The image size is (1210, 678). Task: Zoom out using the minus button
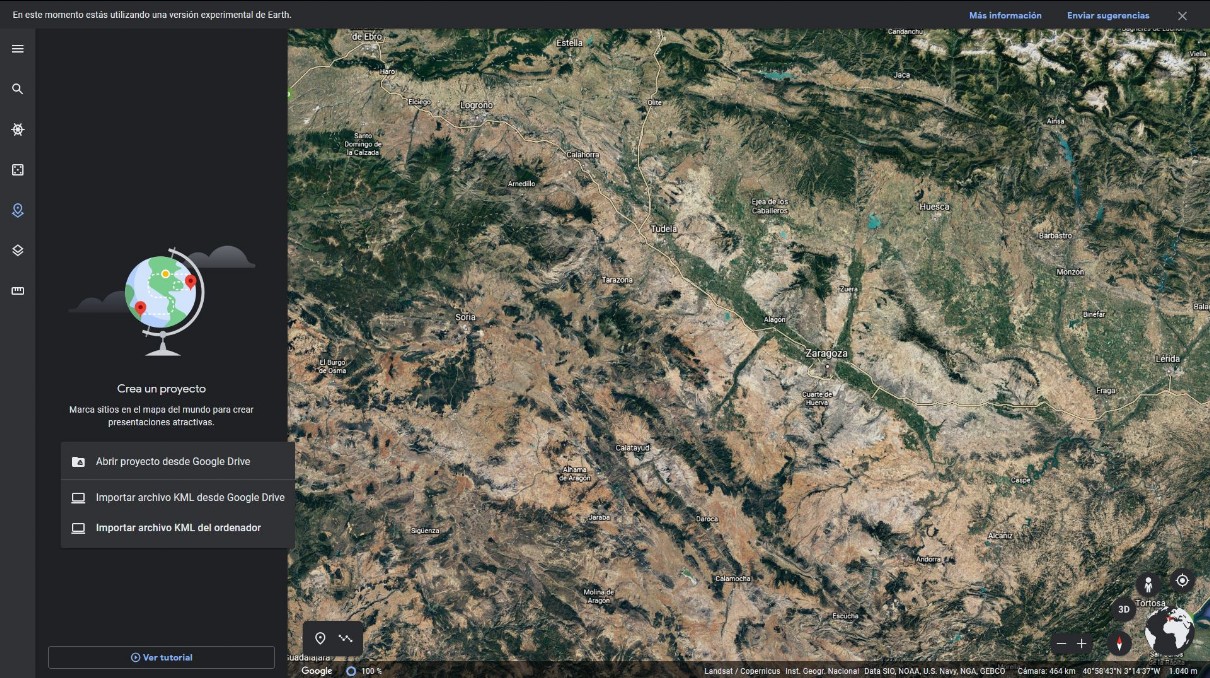[x=1061, y=643]
